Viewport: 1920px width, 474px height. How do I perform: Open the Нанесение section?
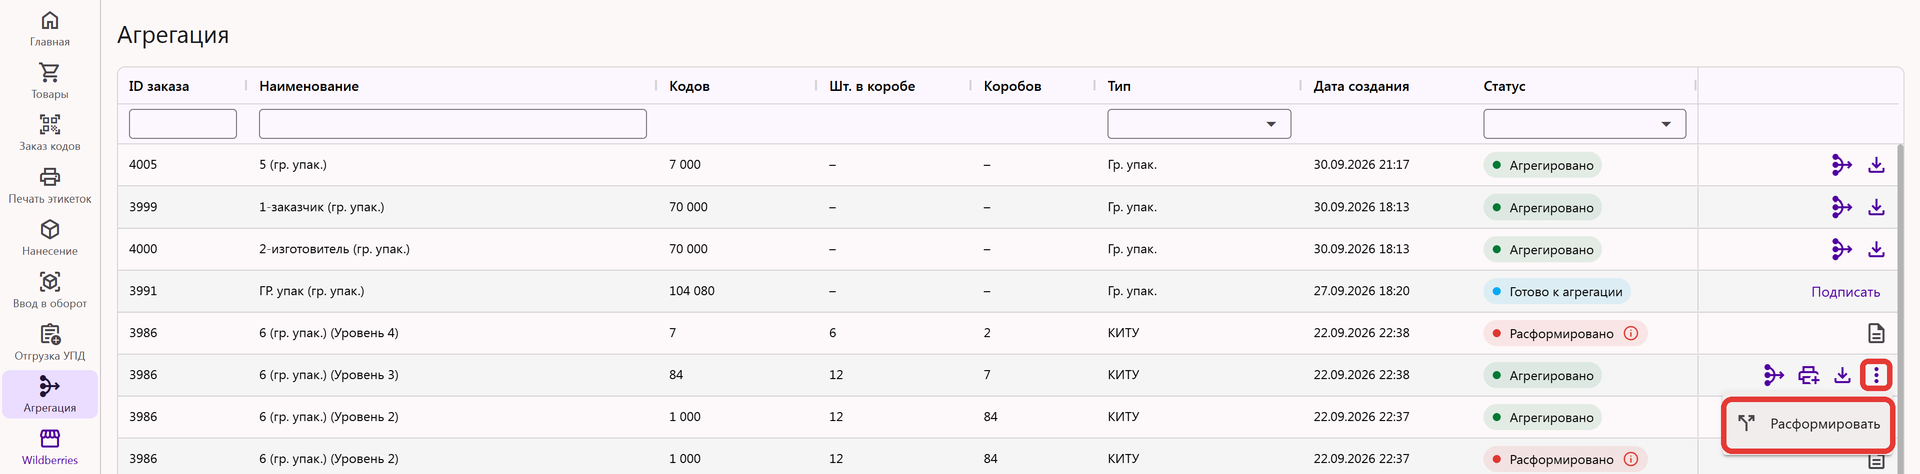[50, 238]
